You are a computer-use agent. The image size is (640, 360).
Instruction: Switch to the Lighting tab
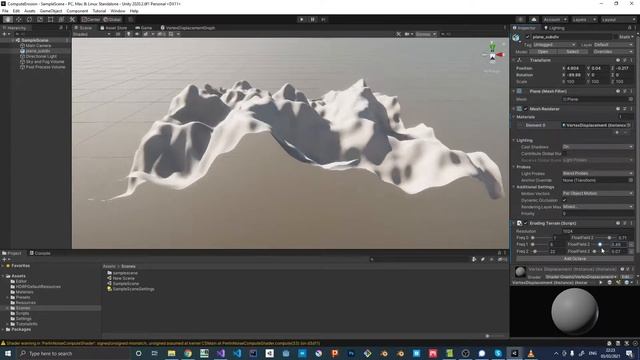point(554,28)
